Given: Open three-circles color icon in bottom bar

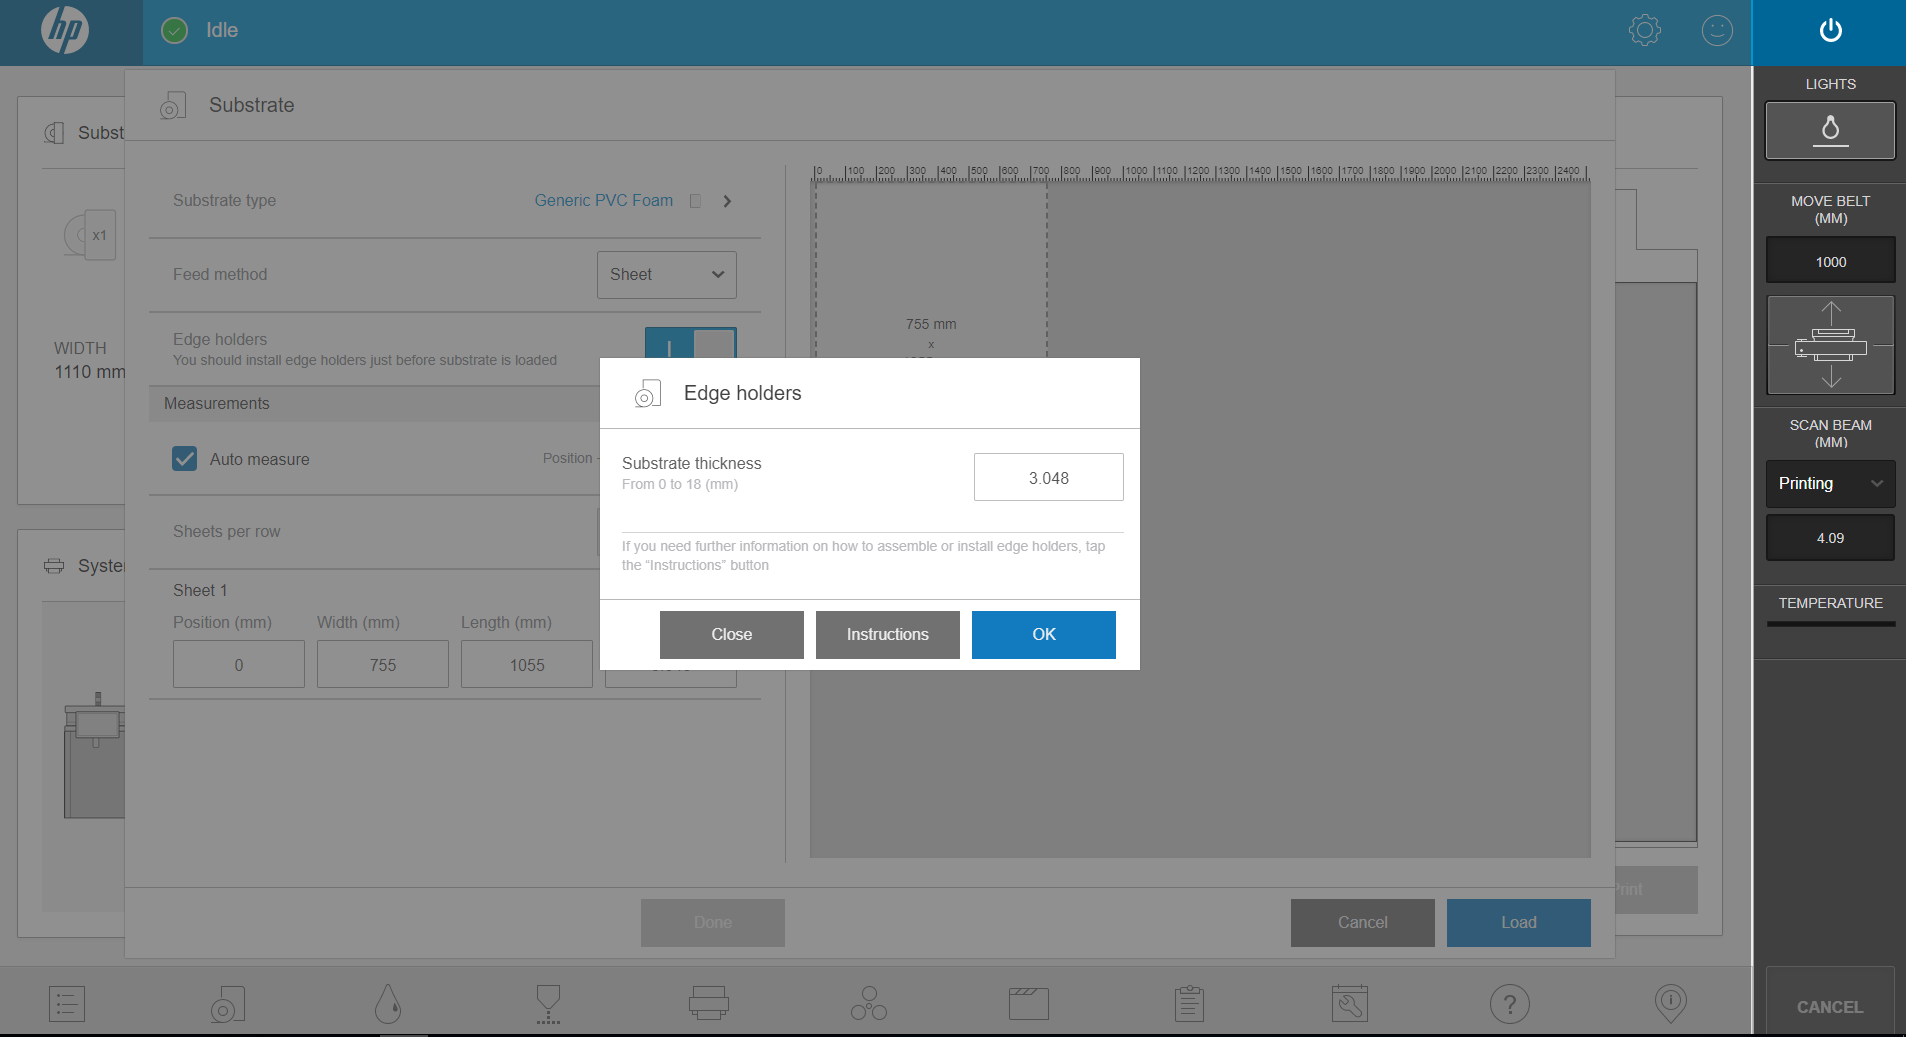Looking at the screenshot, I should click(x=869, y=1003).
